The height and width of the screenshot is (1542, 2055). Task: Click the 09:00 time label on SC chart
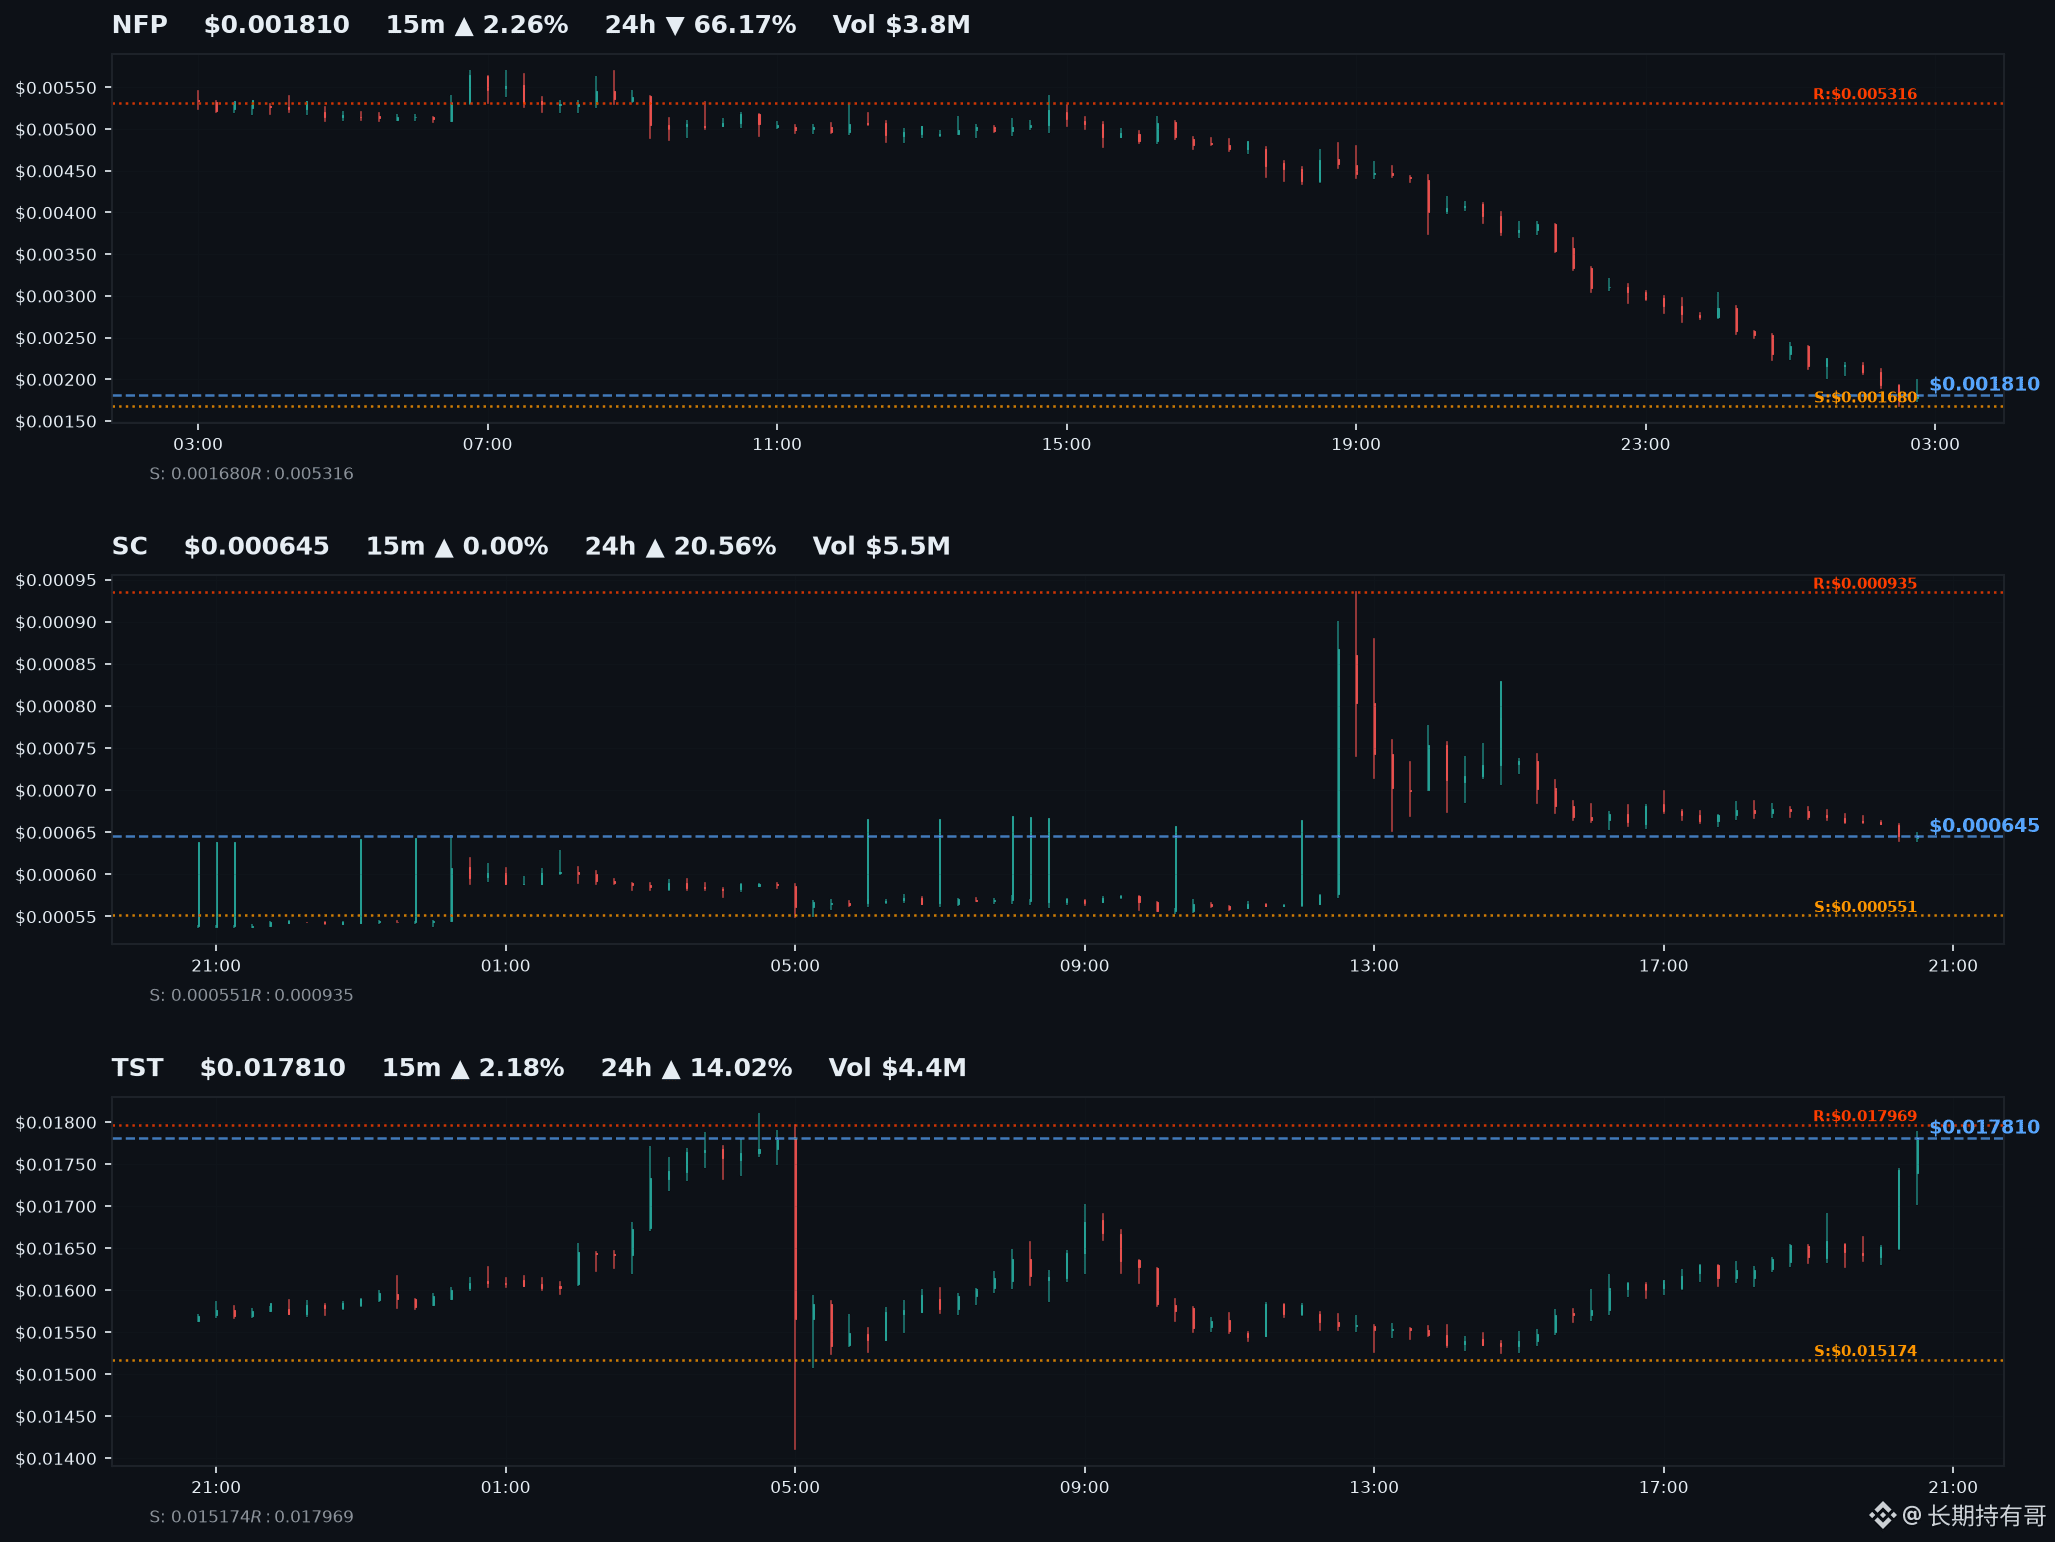coord(1084,966)
